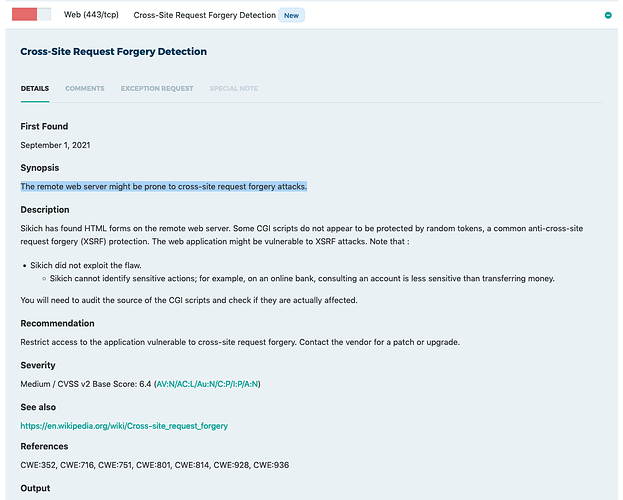
Task: Select the Special Note tab
Action: pyautogui.click(x=234, y=89)
